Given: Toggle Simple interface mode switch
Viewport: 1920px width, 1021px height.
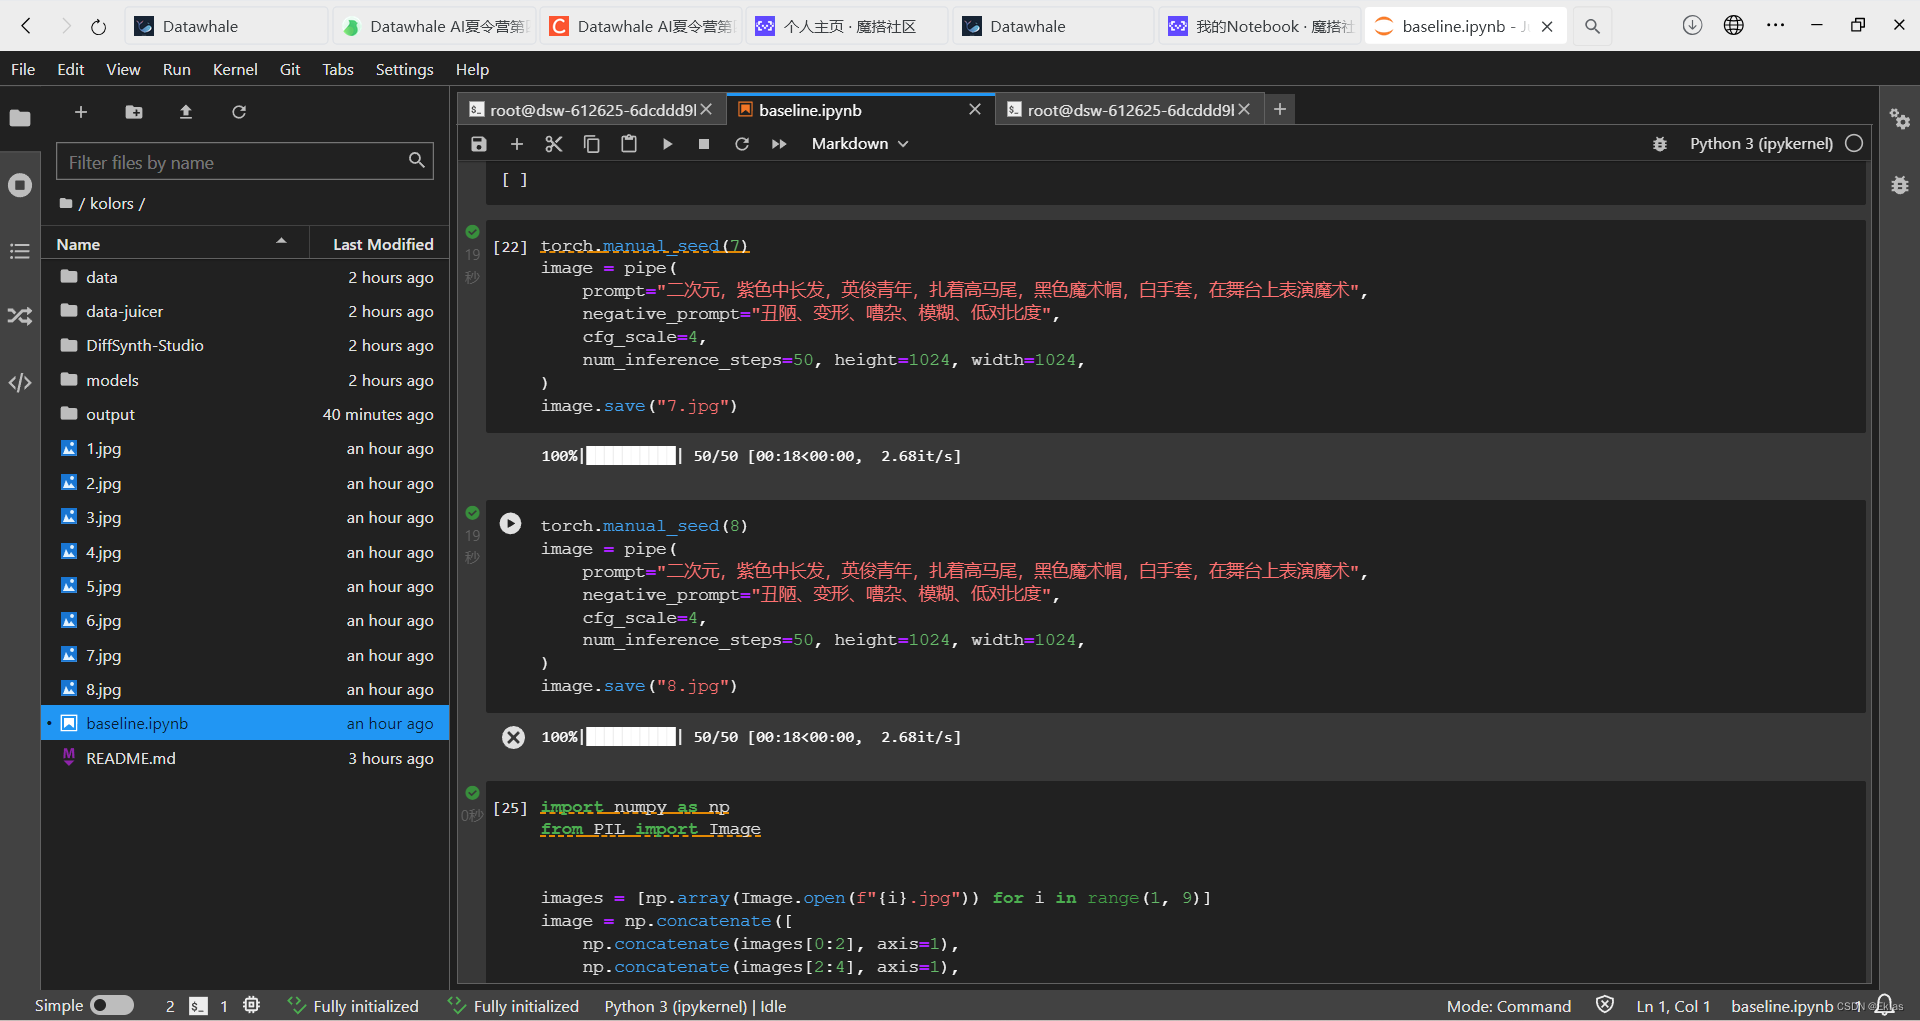Looking at the screenshot, I should (112, 1005).
